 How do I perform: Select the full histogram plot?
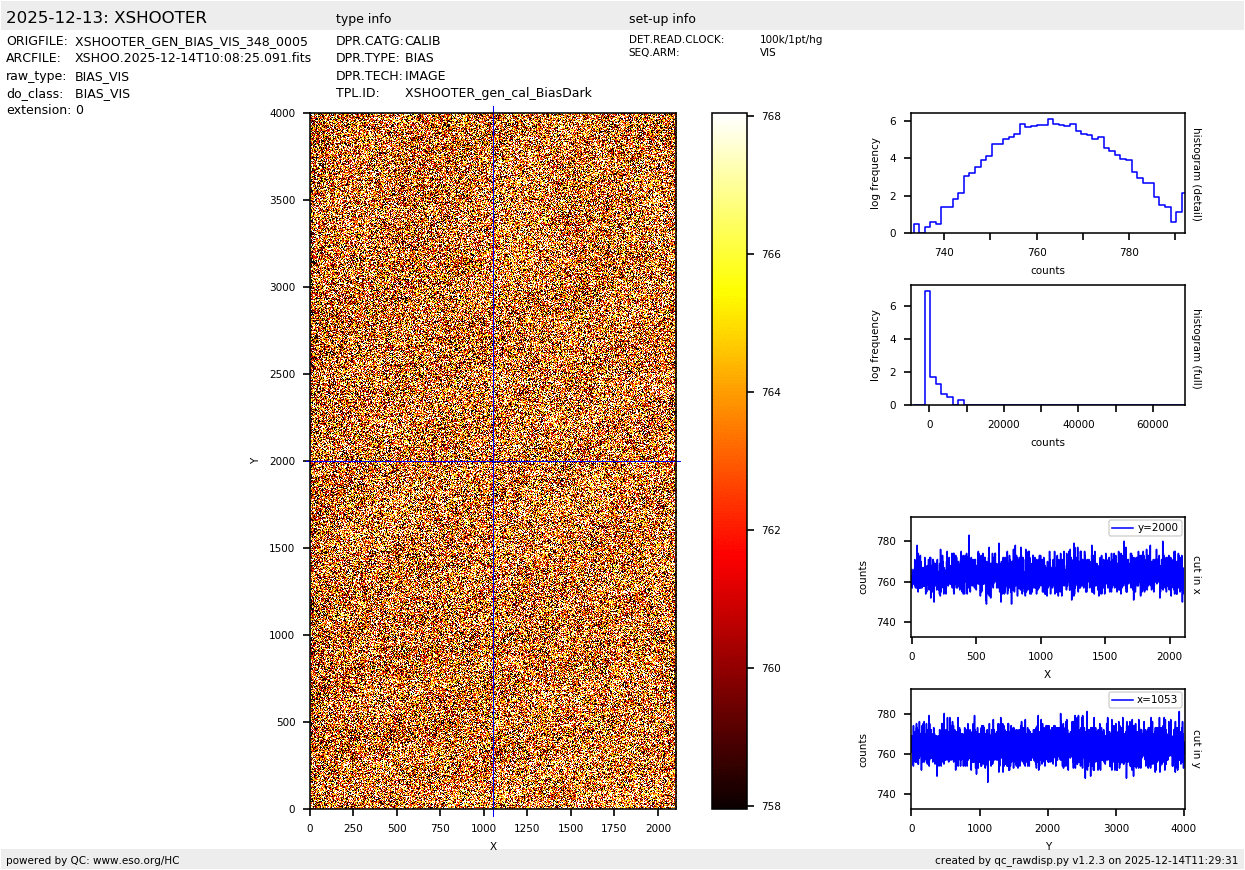point(1047,345)
